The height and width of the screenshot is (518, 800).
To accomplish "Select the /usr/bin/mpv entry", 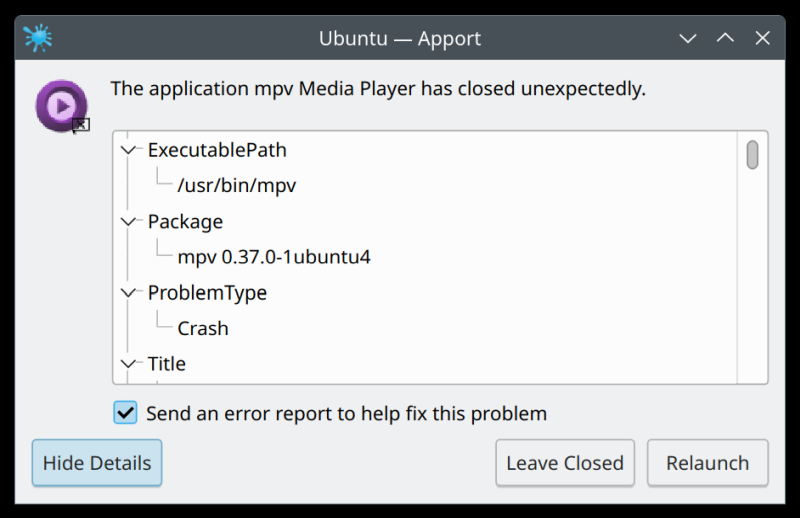I will (237, 185).
